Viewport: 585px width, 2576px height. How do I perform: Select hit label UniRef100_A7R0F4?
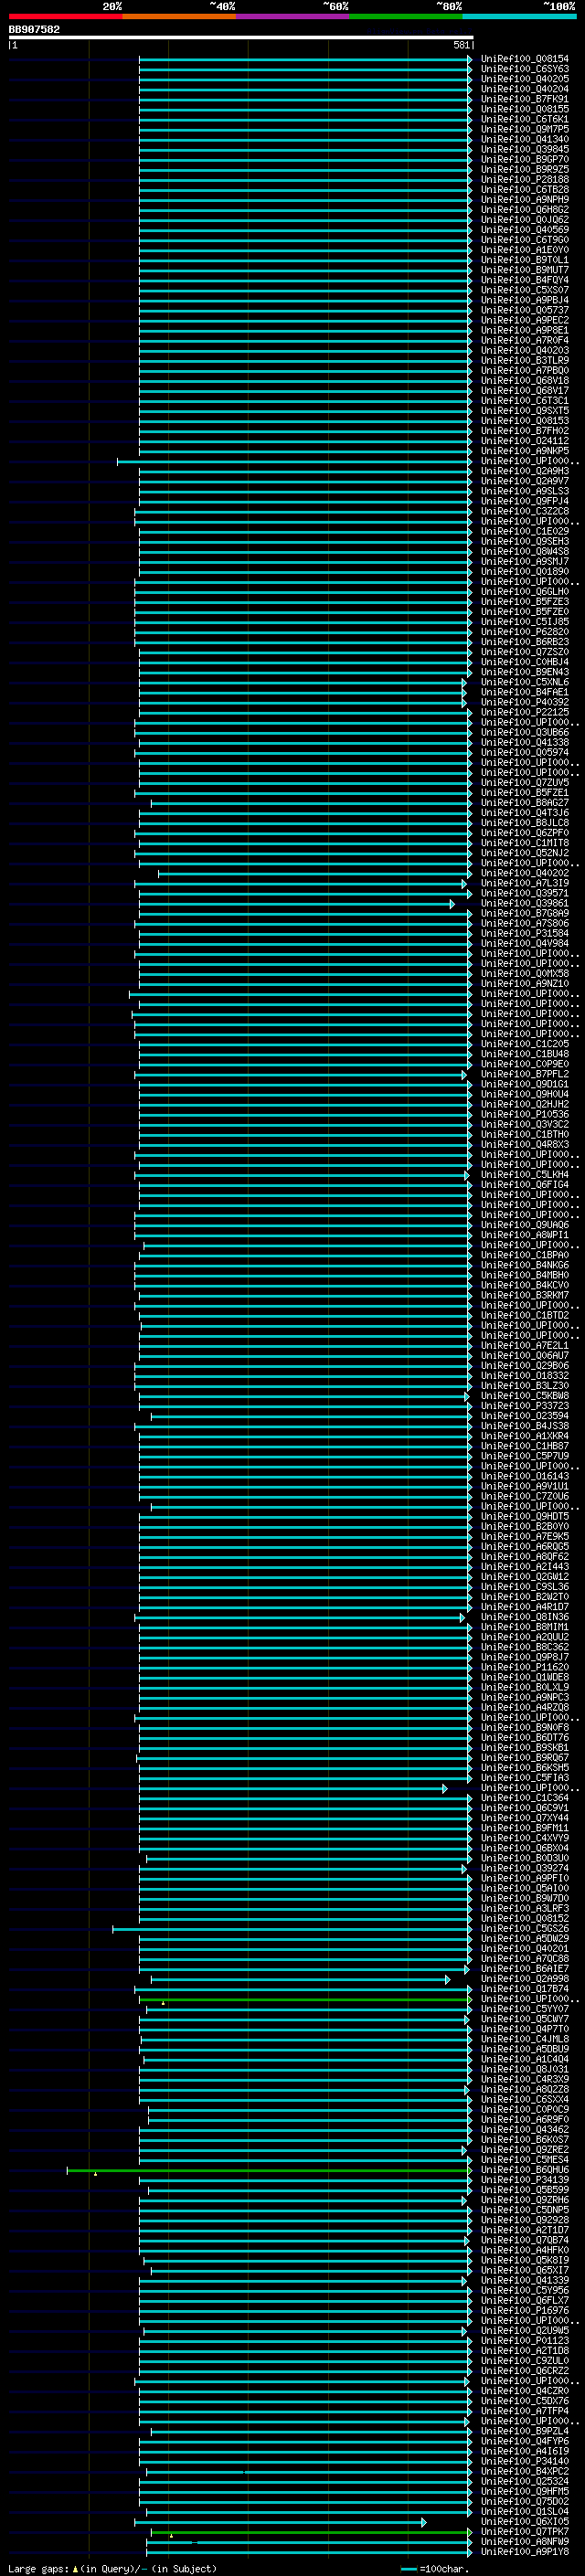[525, 340]
